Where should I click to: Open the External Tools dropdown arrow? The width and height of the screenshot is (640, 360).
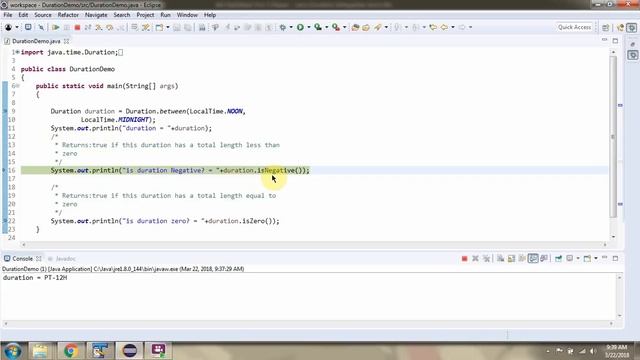click(345, 27)
